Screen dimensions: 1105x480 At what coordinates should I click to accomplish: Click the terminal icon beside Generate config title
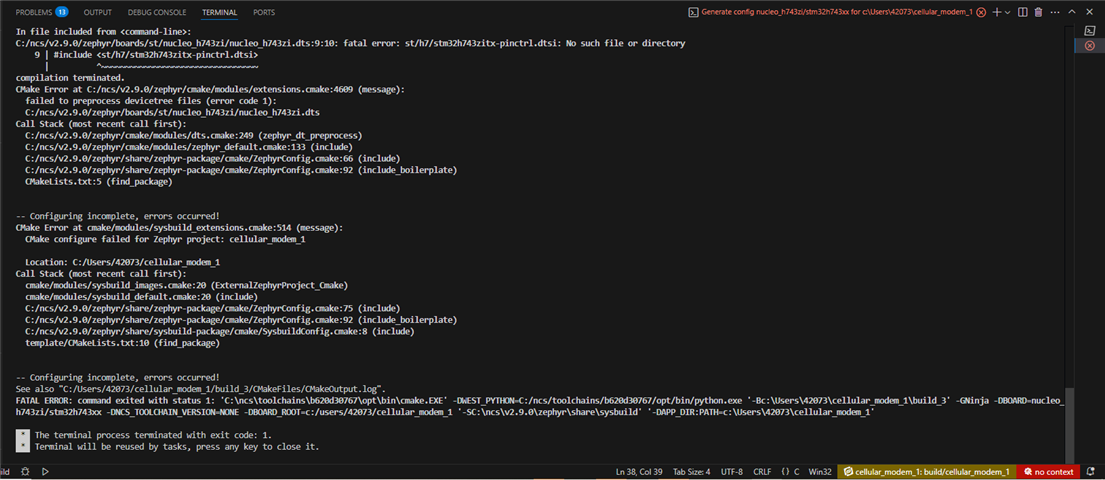[x=693, y=13]
